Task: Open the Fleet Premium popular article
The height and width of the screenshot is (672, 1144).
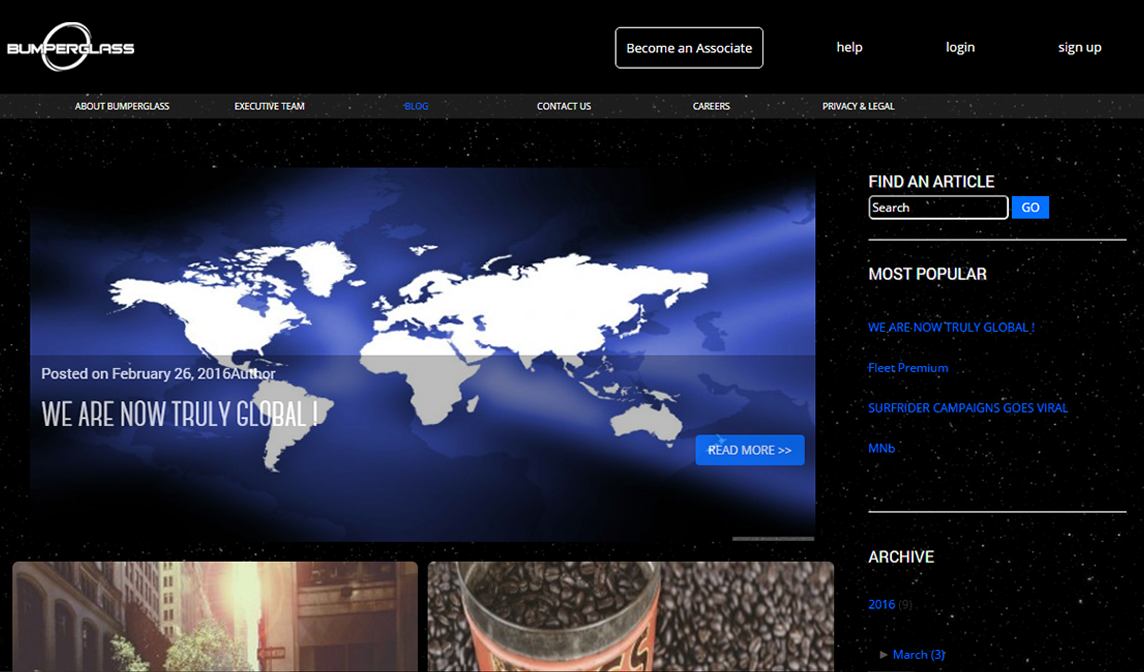Action: [x=908, y=368]
